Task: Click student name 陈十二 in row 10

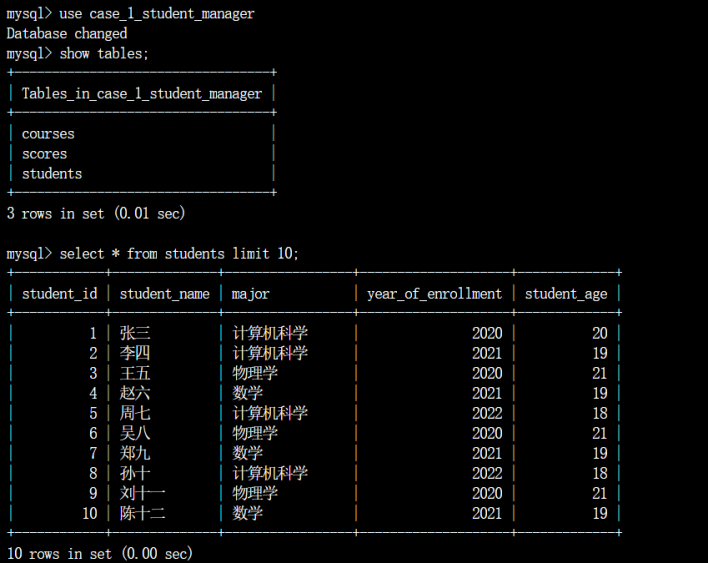Action: click(x=142, y=513)
